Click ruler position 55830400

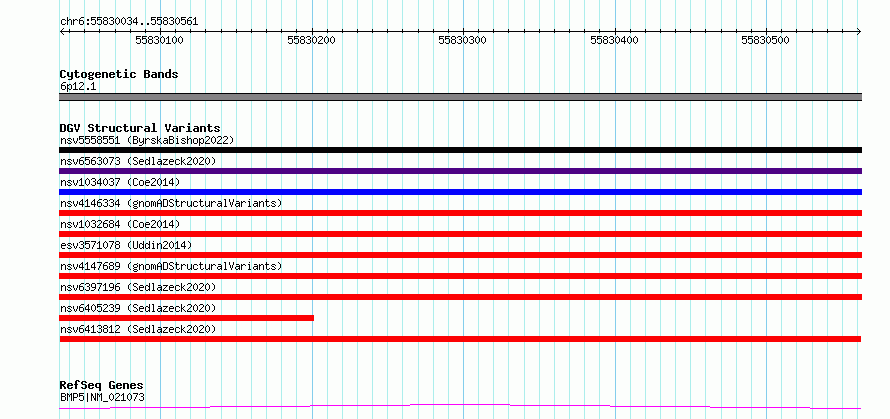pyautogui.click(x=615, y=40)
